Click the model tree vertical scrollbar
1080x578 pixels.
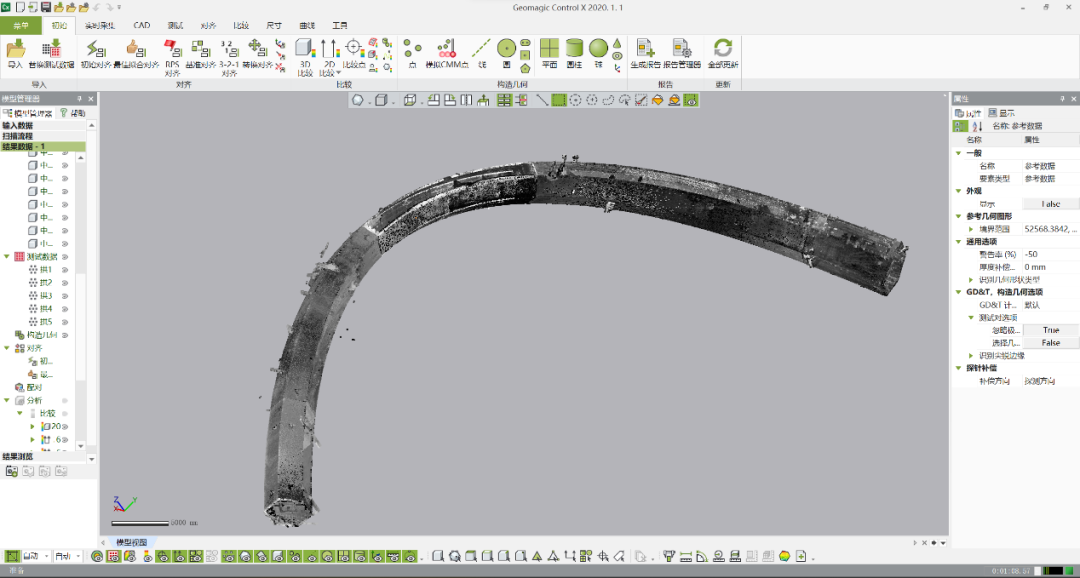(x=81, y=327)
